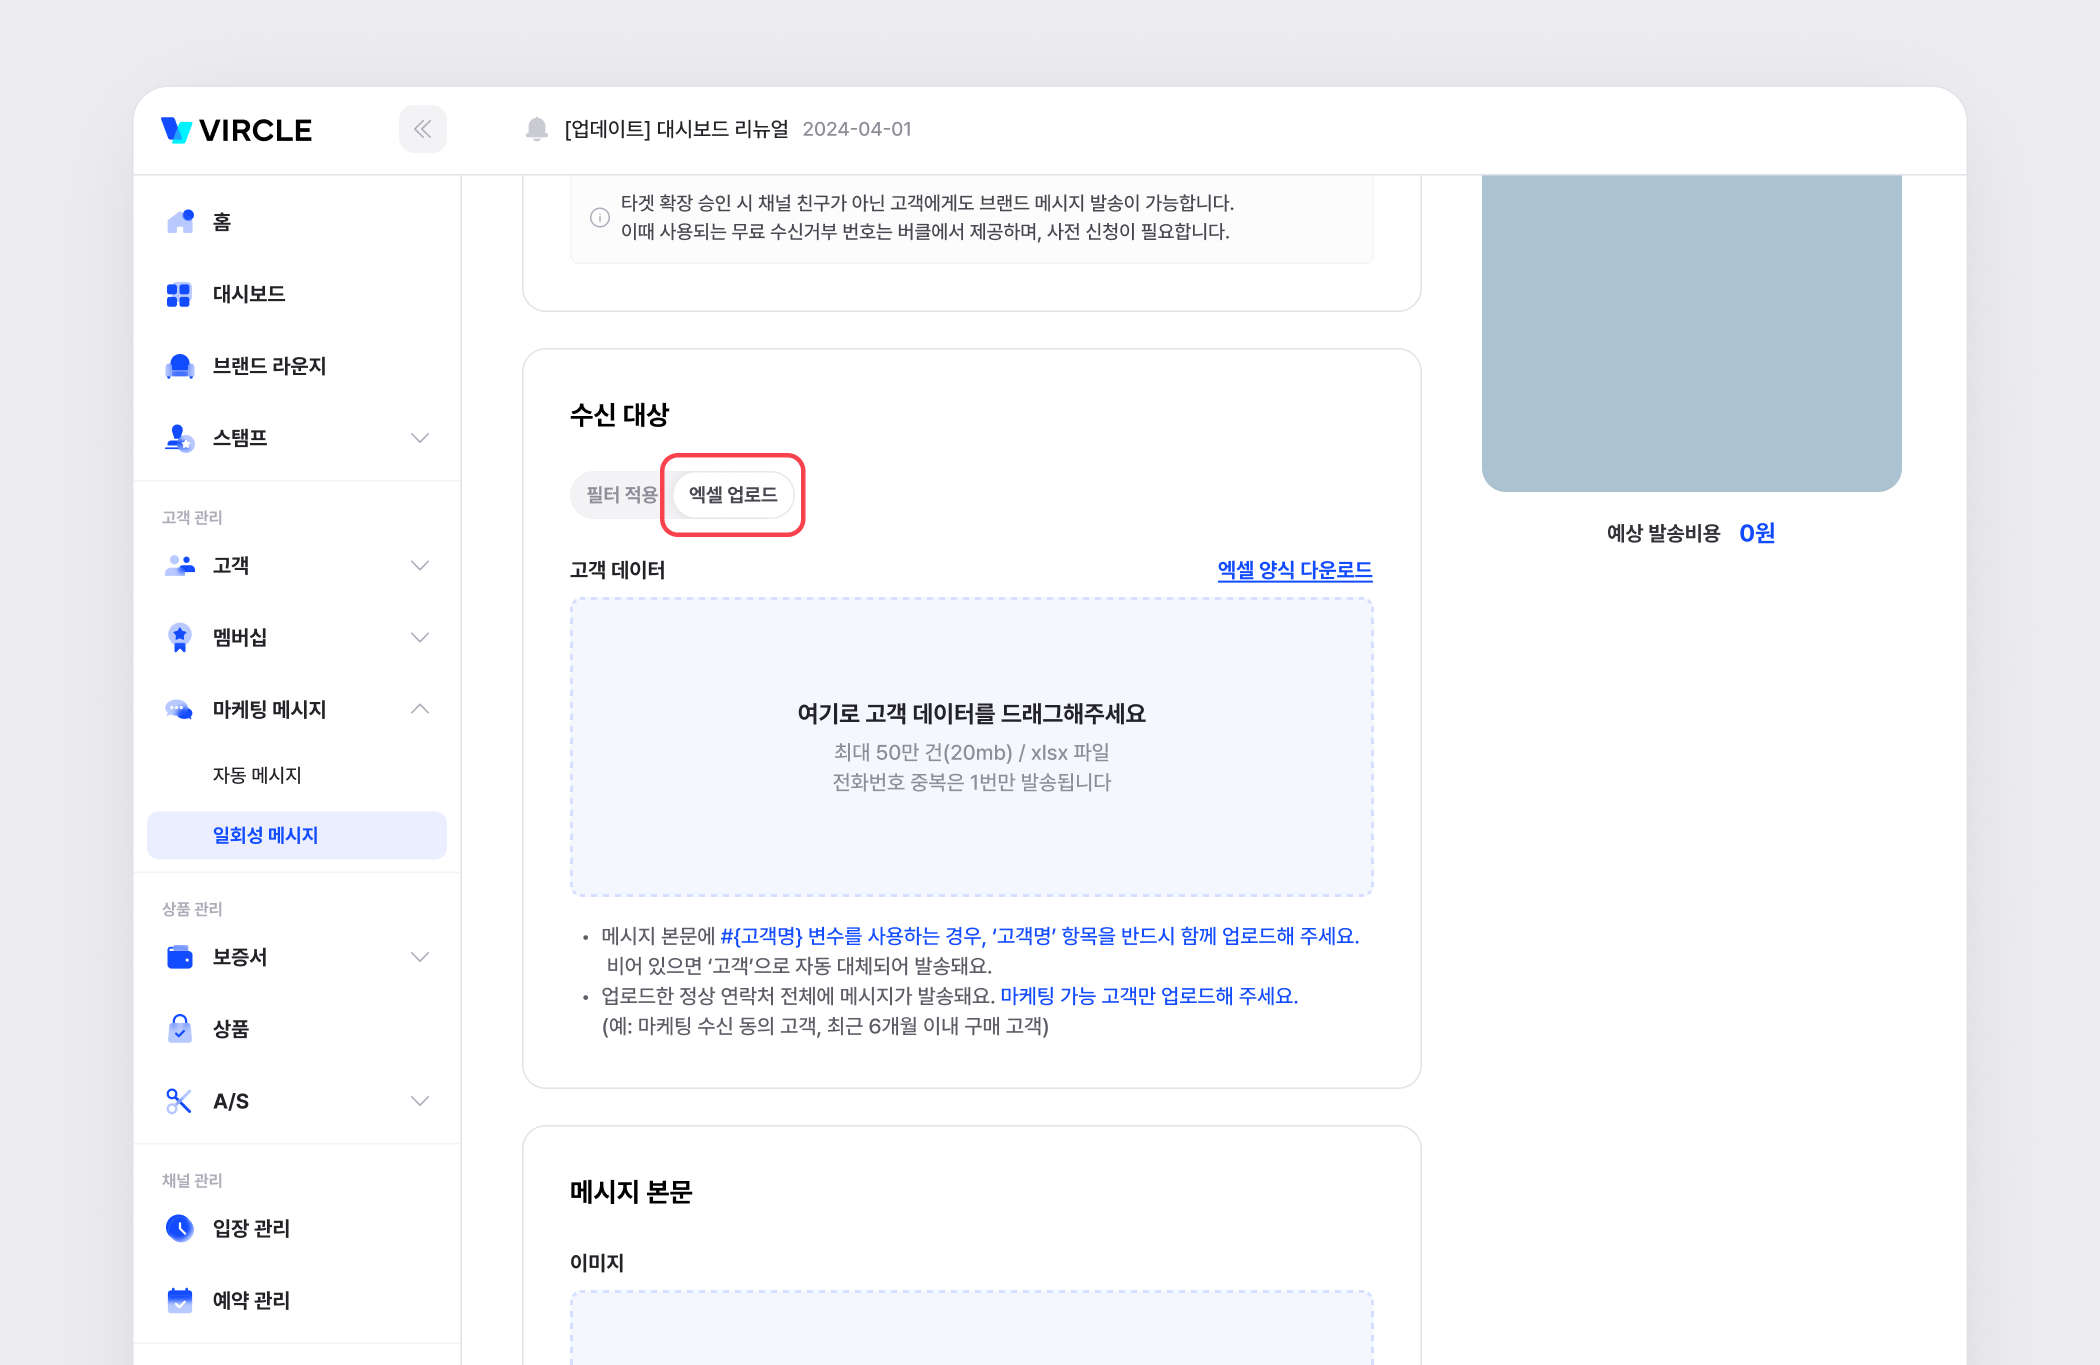The image size is (2100, 1365).
Task: Open the 홈 home icon
Action: point(180,222)
